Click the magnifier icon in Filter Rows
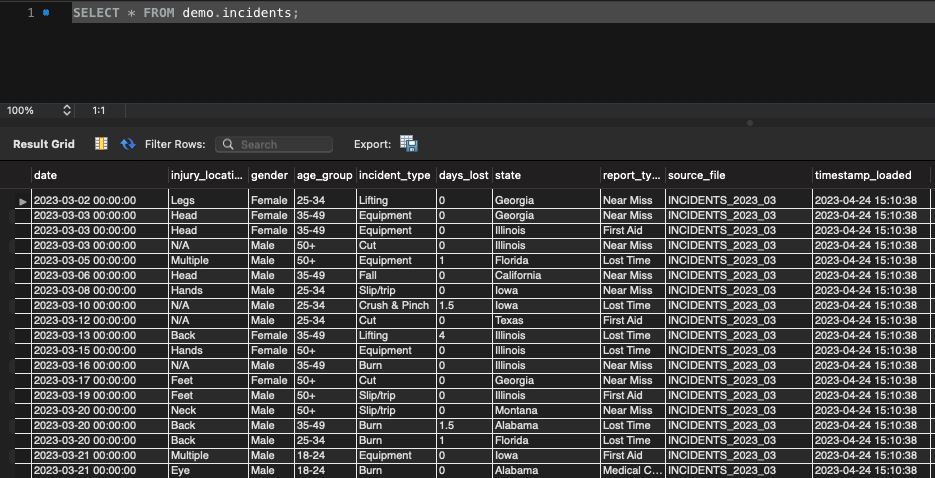The width and height of the screenshot is (935, 478). 227,144
